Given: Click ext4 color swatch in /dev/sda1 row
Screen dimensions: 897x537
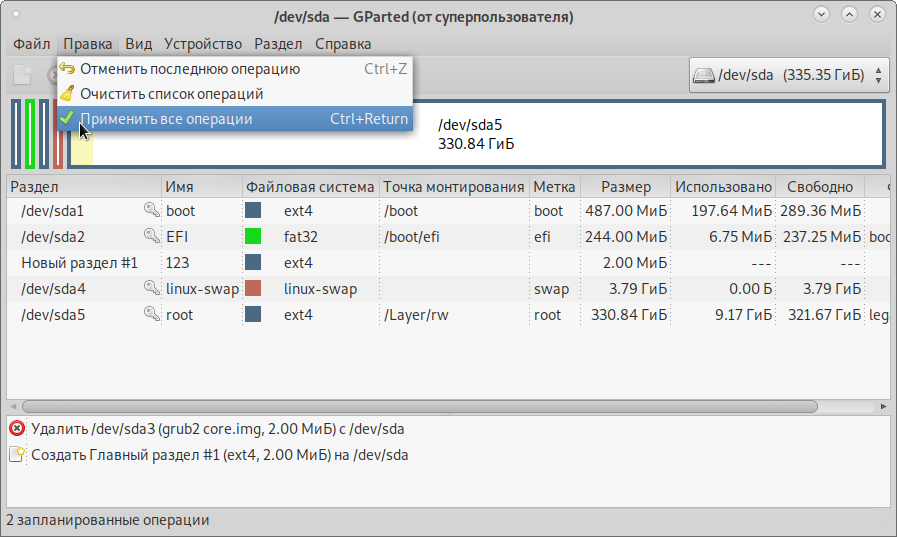Looking at the screenshot, I should pyautogui.click(x=253, y=210).
